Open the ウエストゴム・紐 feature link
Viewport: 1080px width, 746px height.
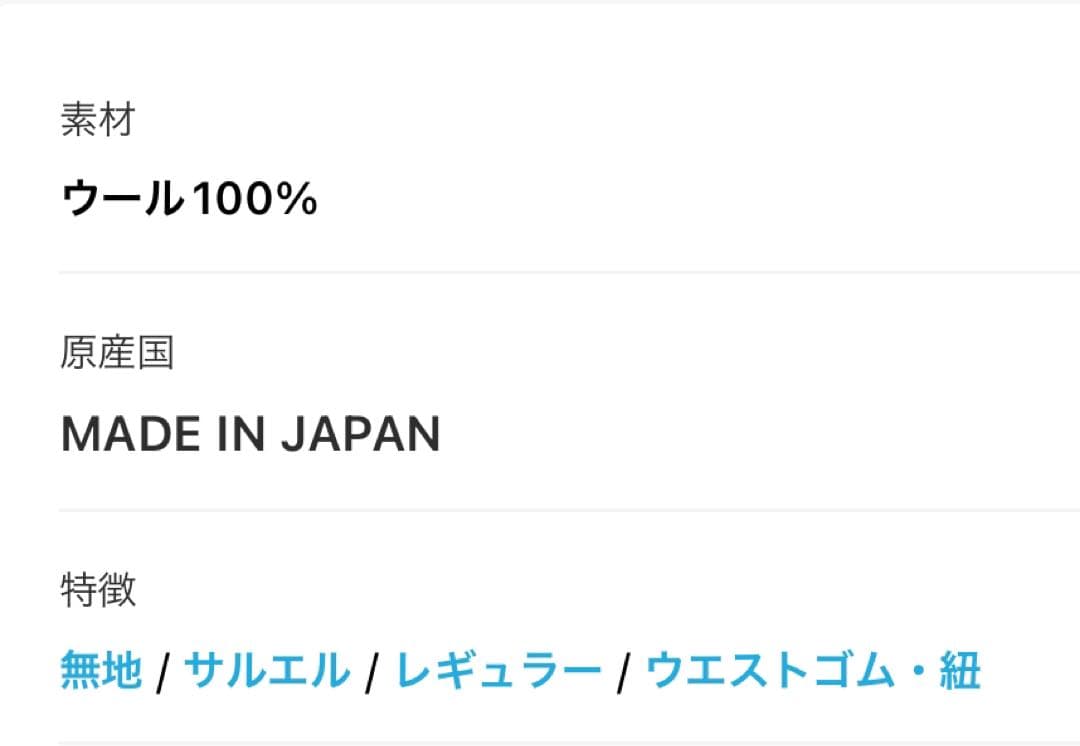(x=813, y=671)
